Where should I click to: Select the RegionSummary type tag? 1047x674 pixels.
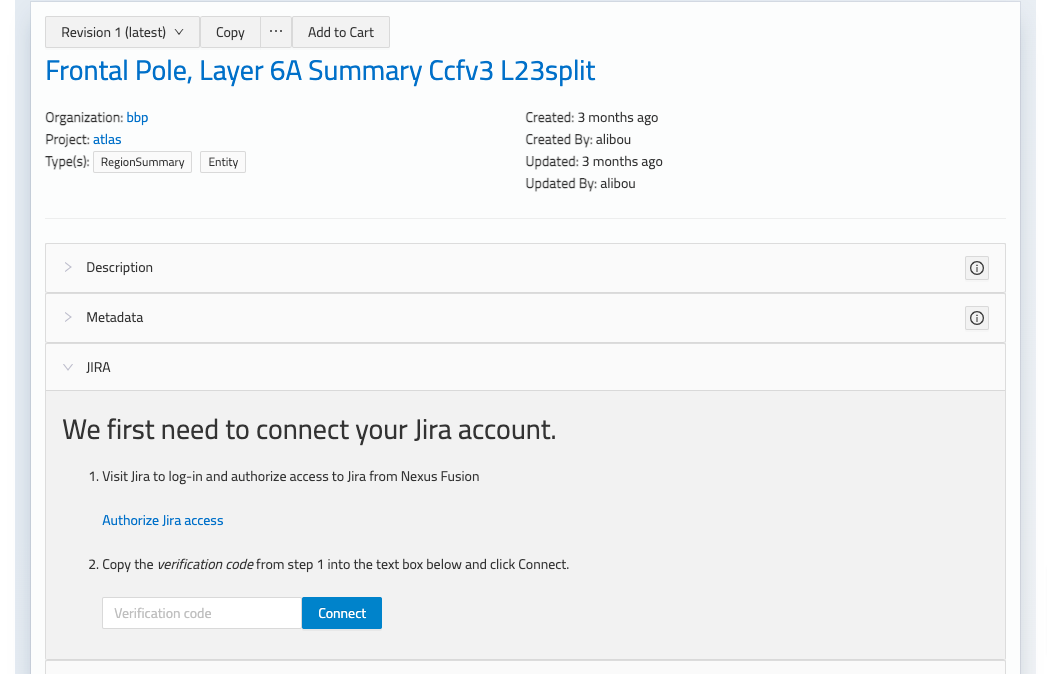coord(142,162)
